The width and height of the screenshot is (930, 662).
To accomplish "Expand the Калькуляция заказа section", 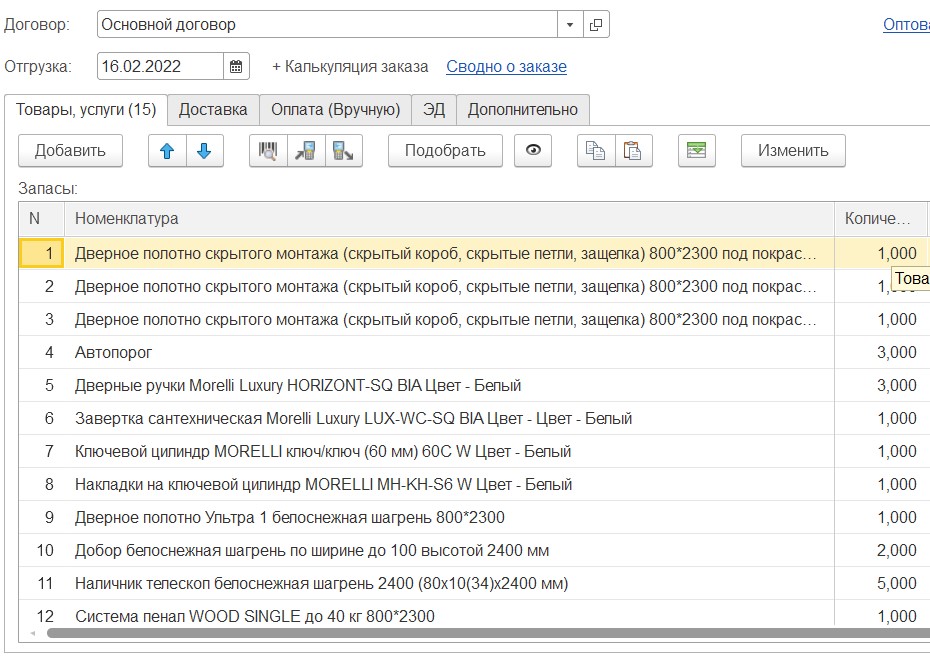I will point(350,67).
